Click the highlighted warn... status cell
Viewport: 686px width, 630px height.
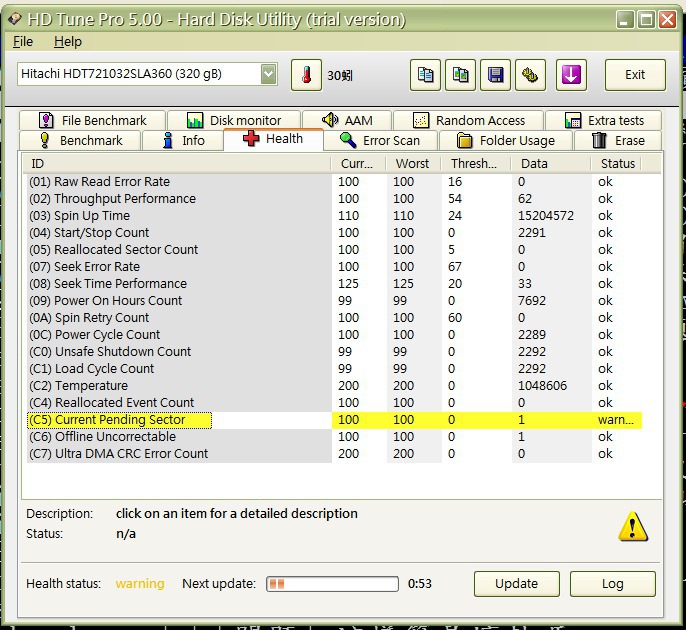(616, 420)
